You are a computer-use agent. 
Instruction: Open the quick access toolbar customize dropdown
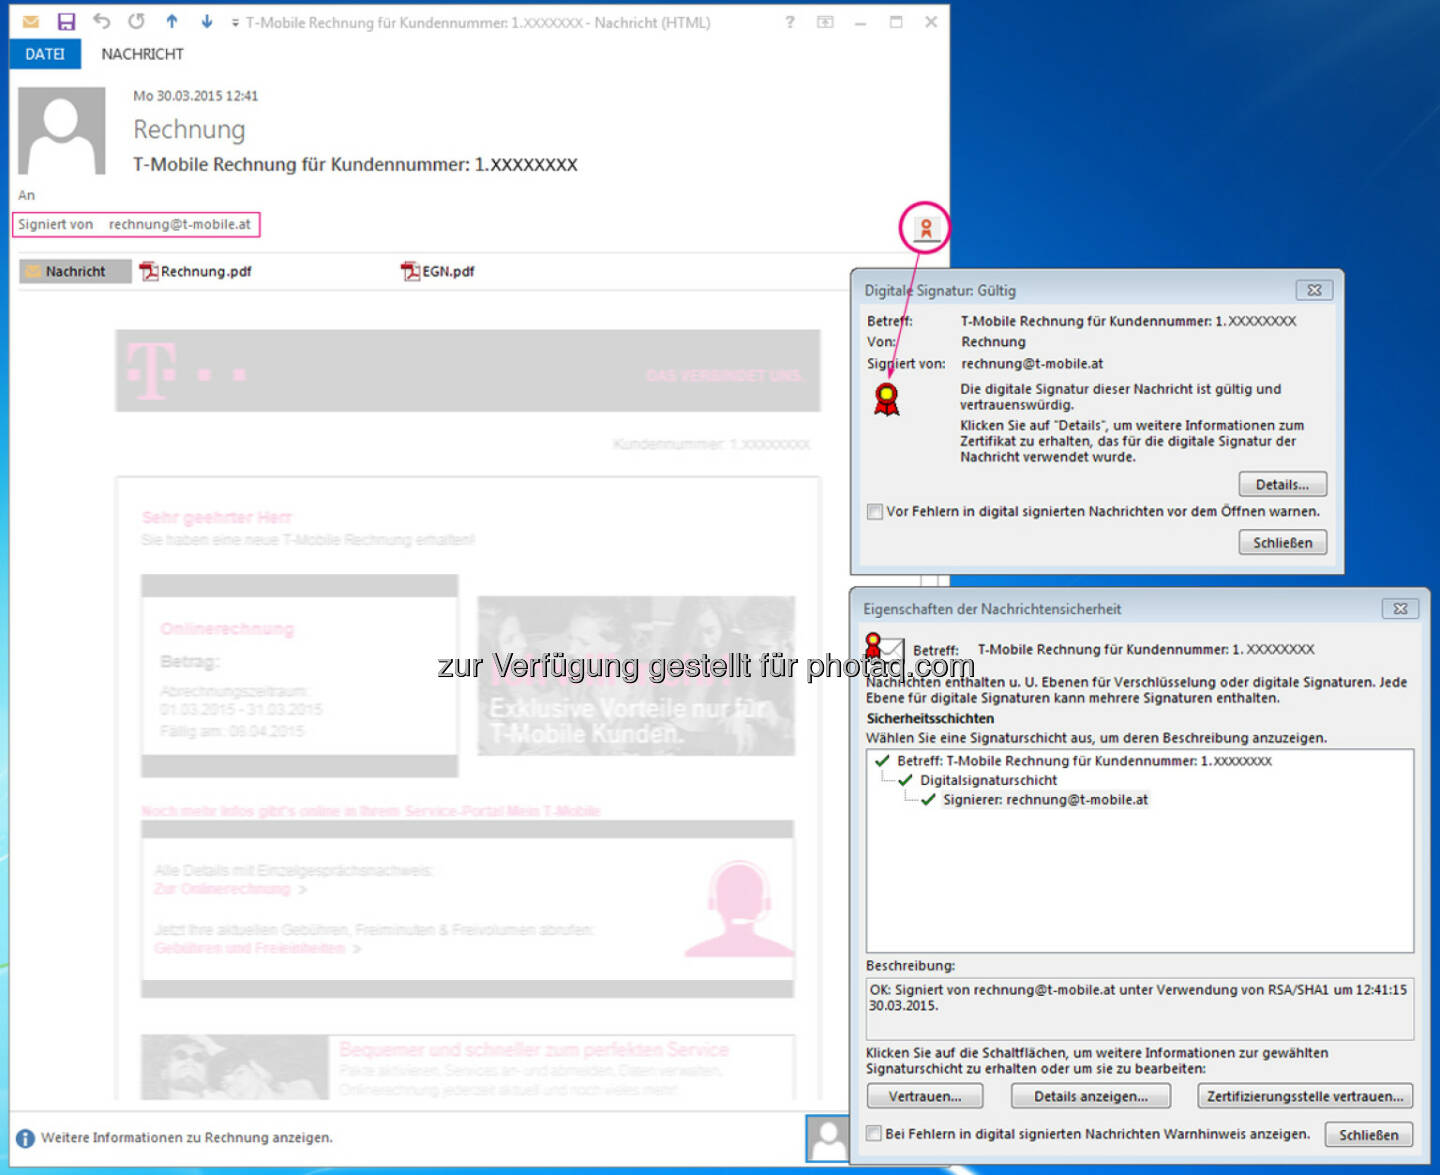(235, 23)
